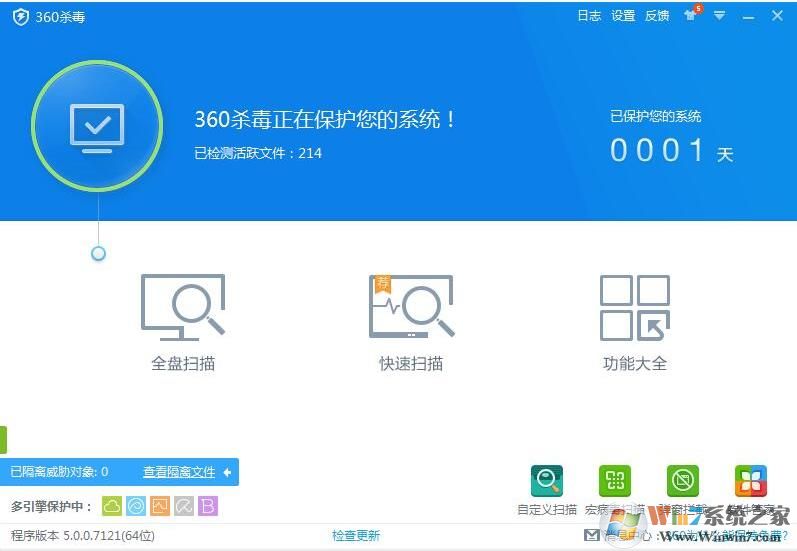Open the 查看隔离文件 link
This screenshot has height=551, width=797.
[x=179, y=472]
